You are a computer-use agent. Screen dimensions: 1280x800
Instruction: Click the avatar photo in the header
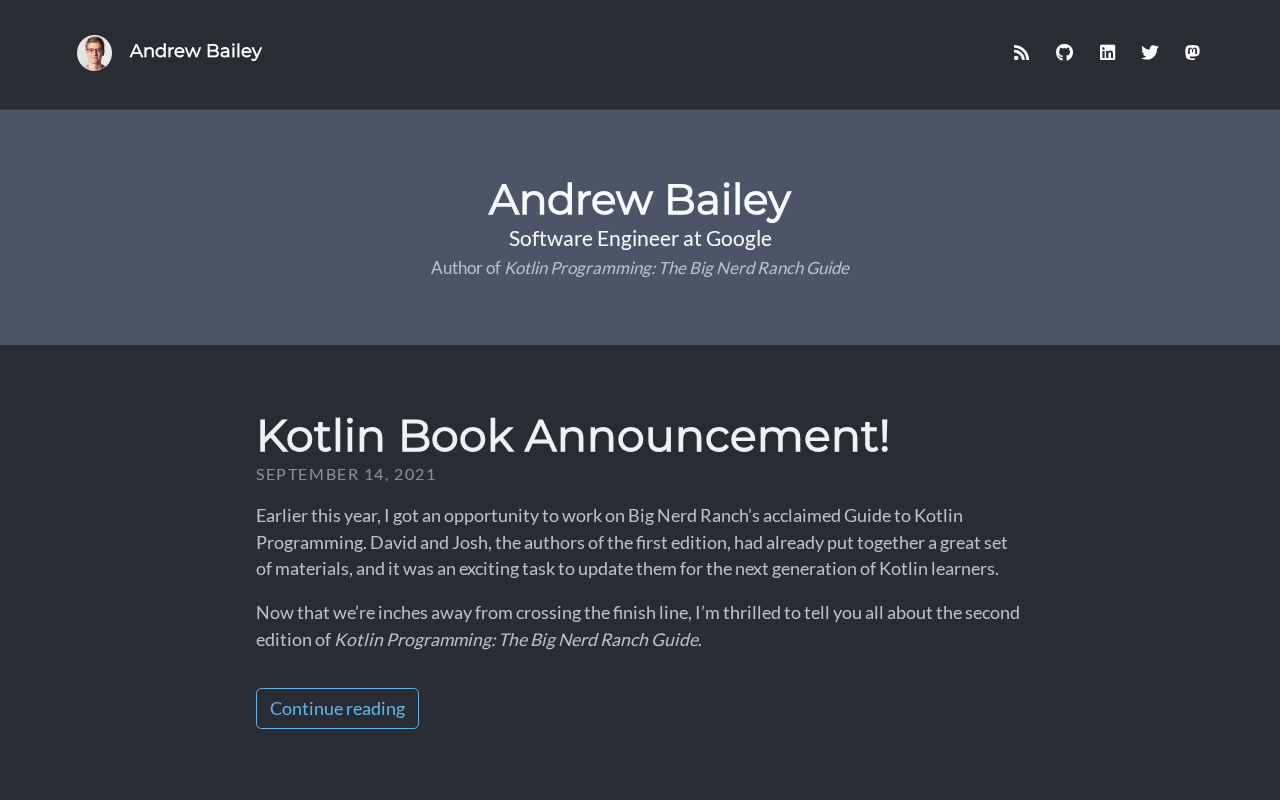(x=94, y=53)
